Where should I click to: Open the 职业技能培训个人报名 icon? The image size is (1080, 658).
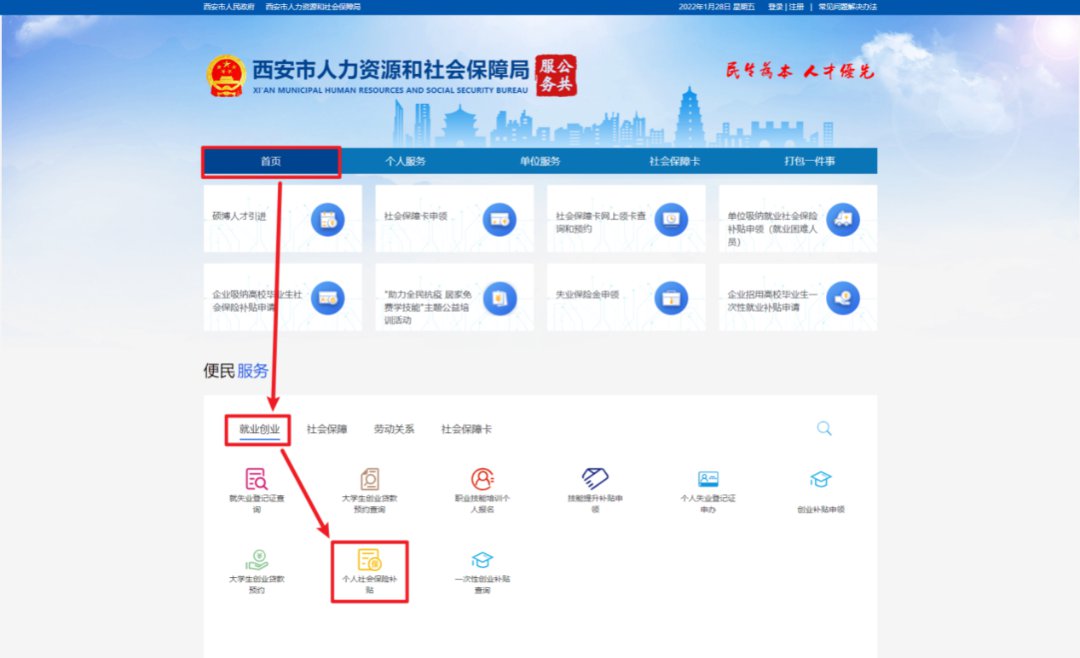click(x=482, y=478)
